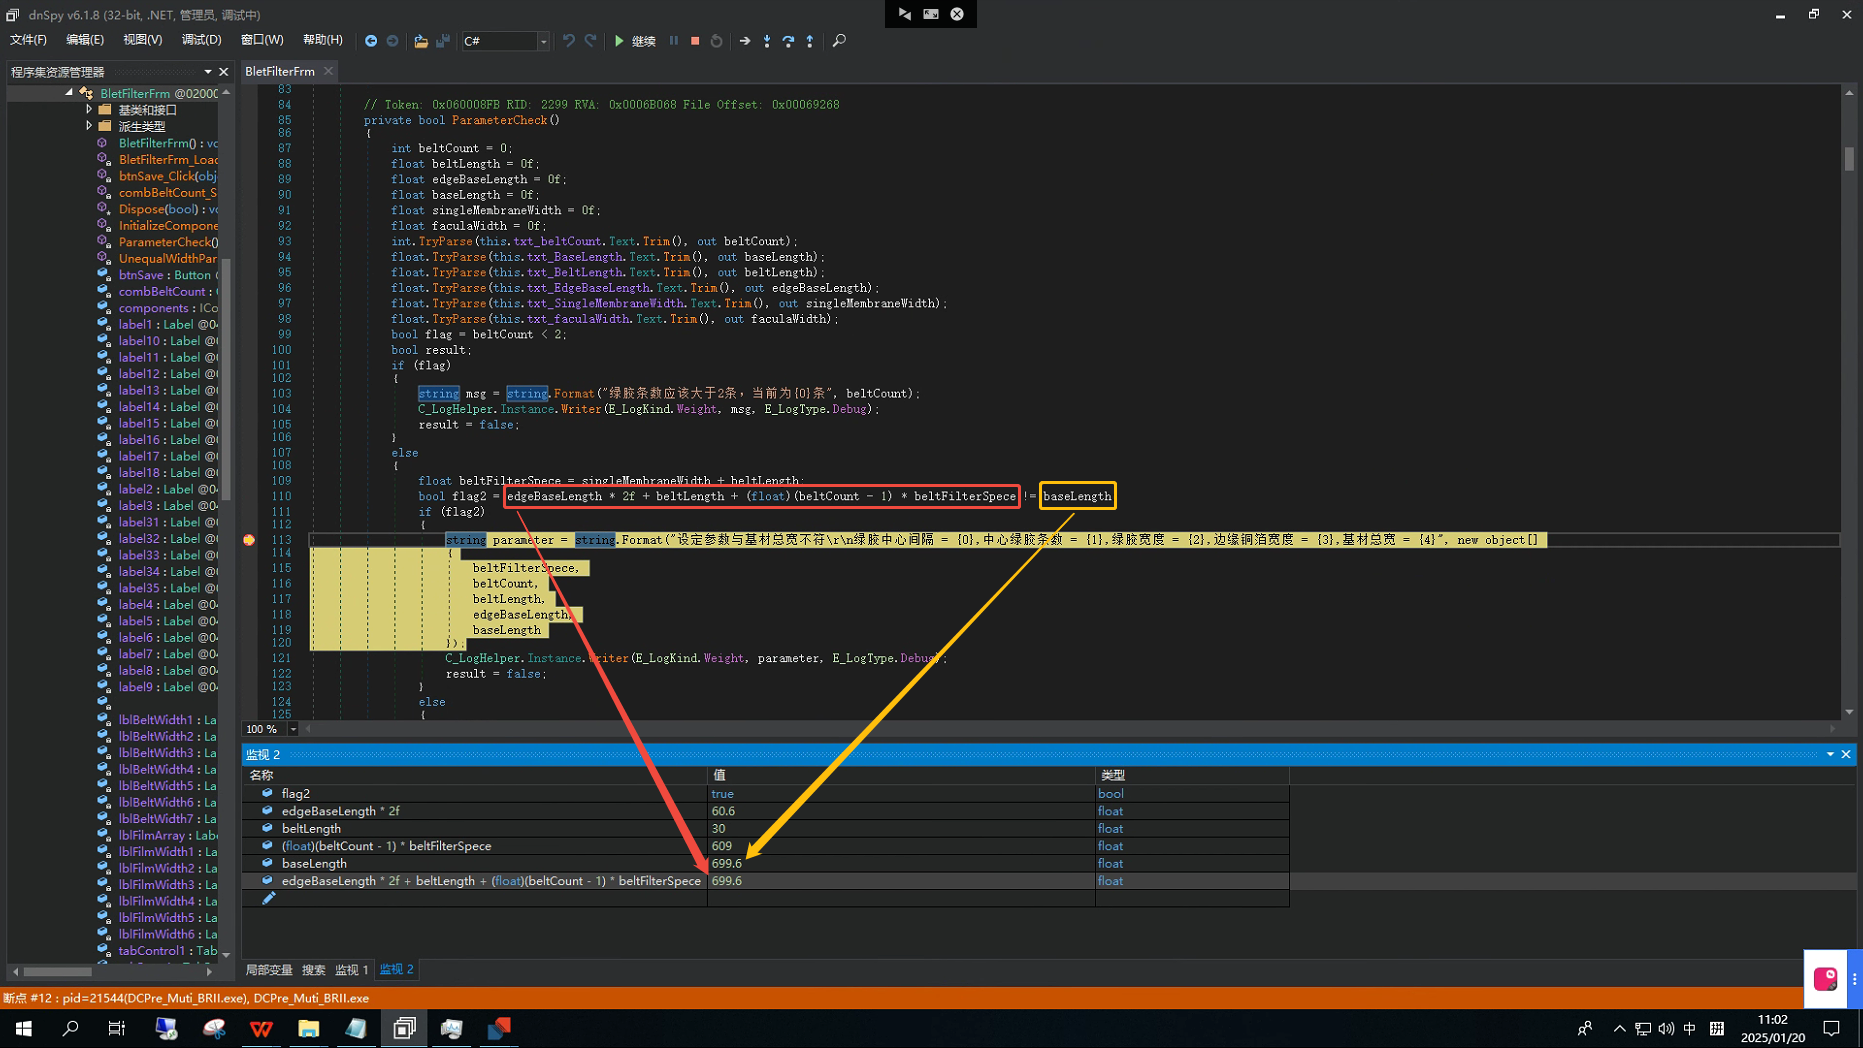Switch to the 局部变量 tab

pos(269,970)
